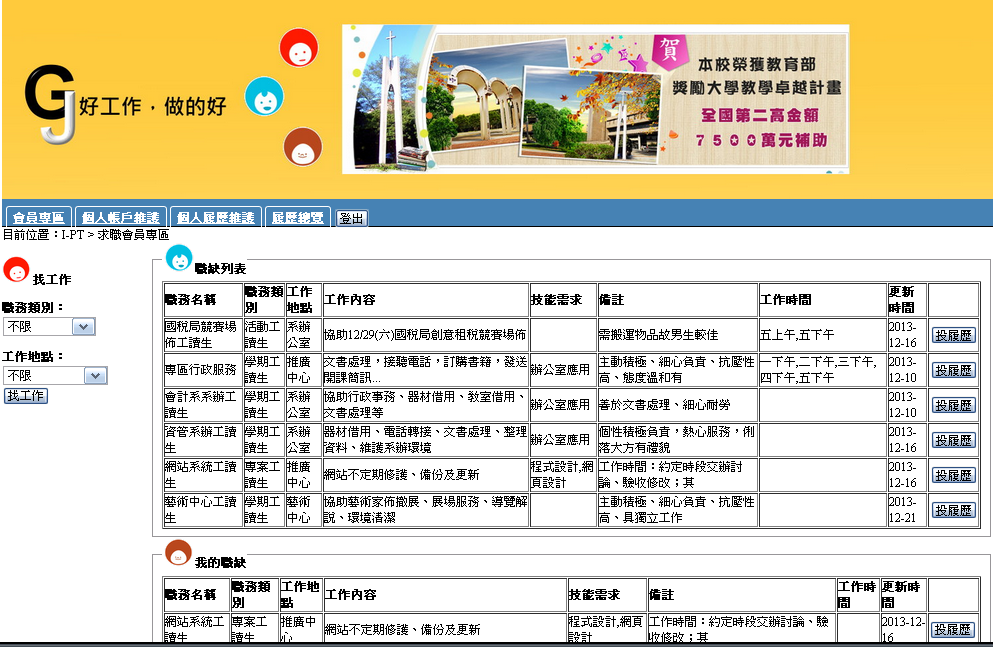Click the blue face icon beside 職缺列表
The height and width of the screenshot is (647, 993).
tap(179, 259)
